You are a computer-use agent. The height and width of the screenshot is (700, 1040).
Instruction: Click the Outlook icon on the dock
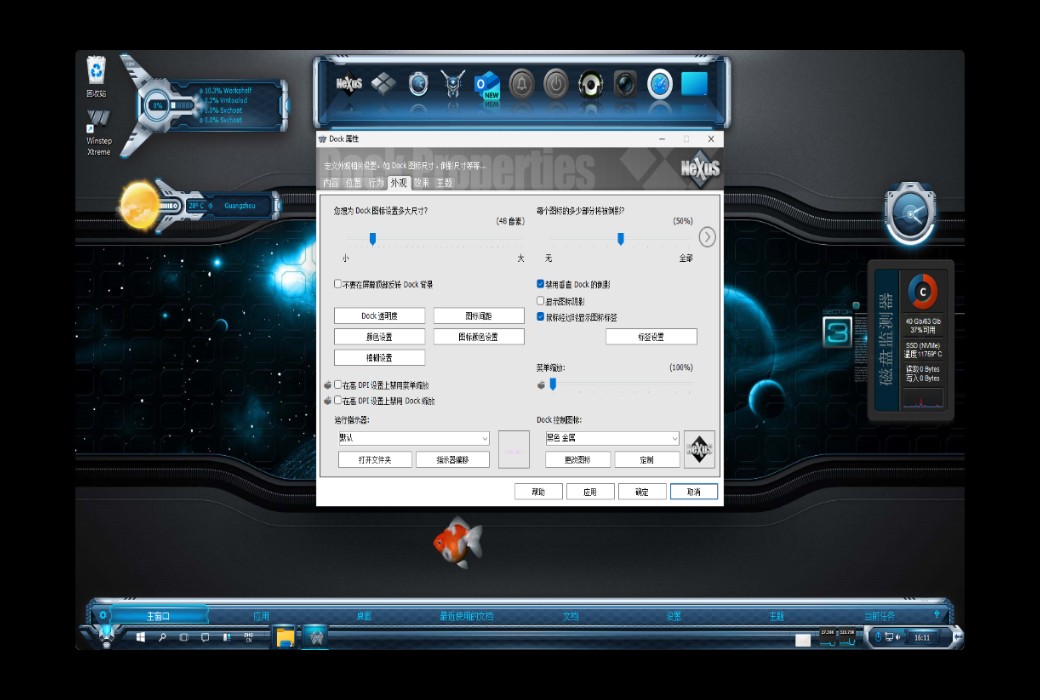click(x=486, y=84)
